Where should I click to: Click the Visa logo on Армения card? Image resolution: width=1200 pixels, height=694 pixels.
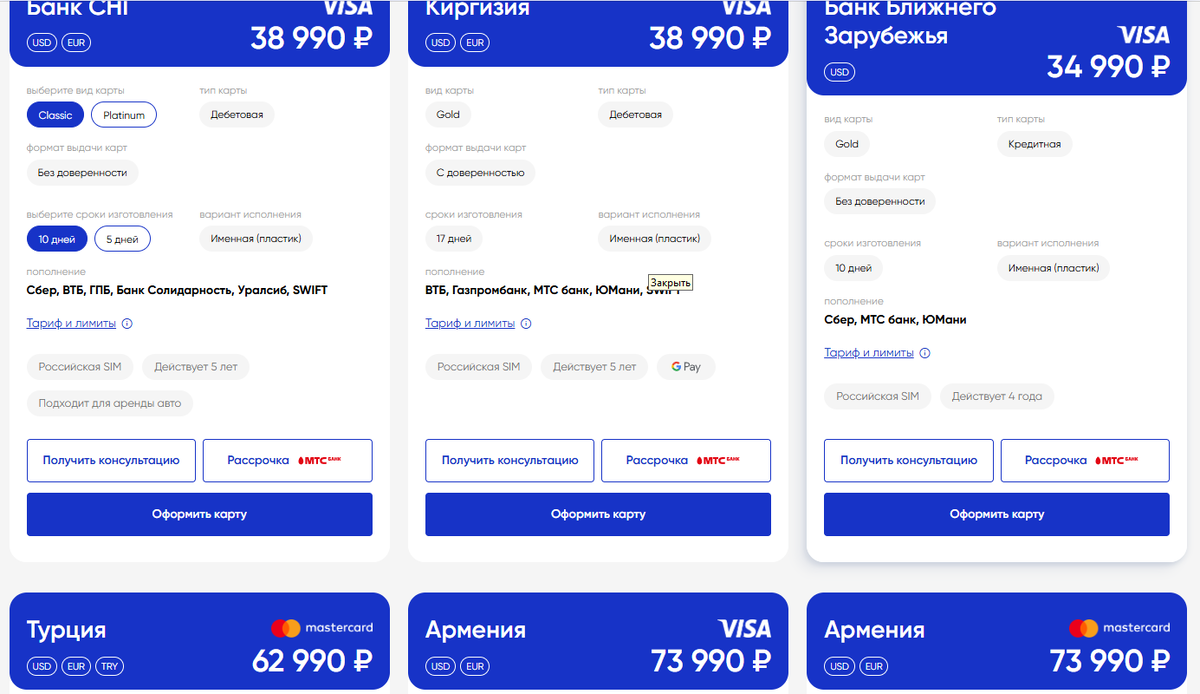click(747, 628)
